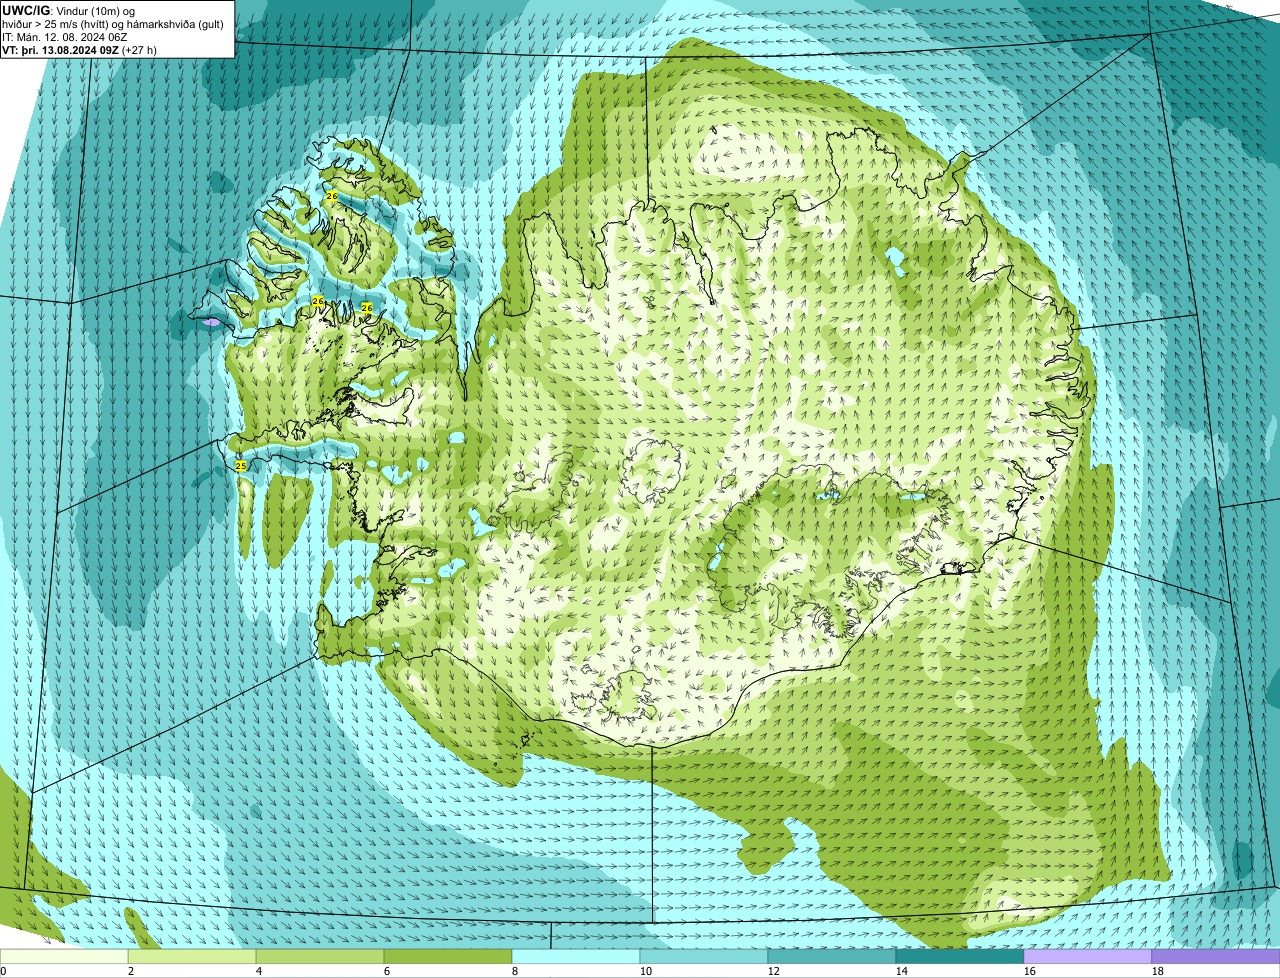1280x978 pixels.
Task: Pick the 10–12 m/s legend color band
Action: [x=704, y=957]
